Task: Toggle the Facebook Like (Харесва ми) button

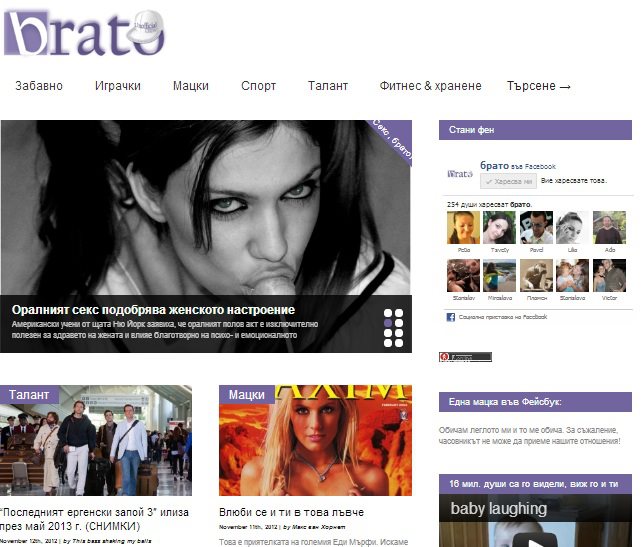Action: (507, 181)
